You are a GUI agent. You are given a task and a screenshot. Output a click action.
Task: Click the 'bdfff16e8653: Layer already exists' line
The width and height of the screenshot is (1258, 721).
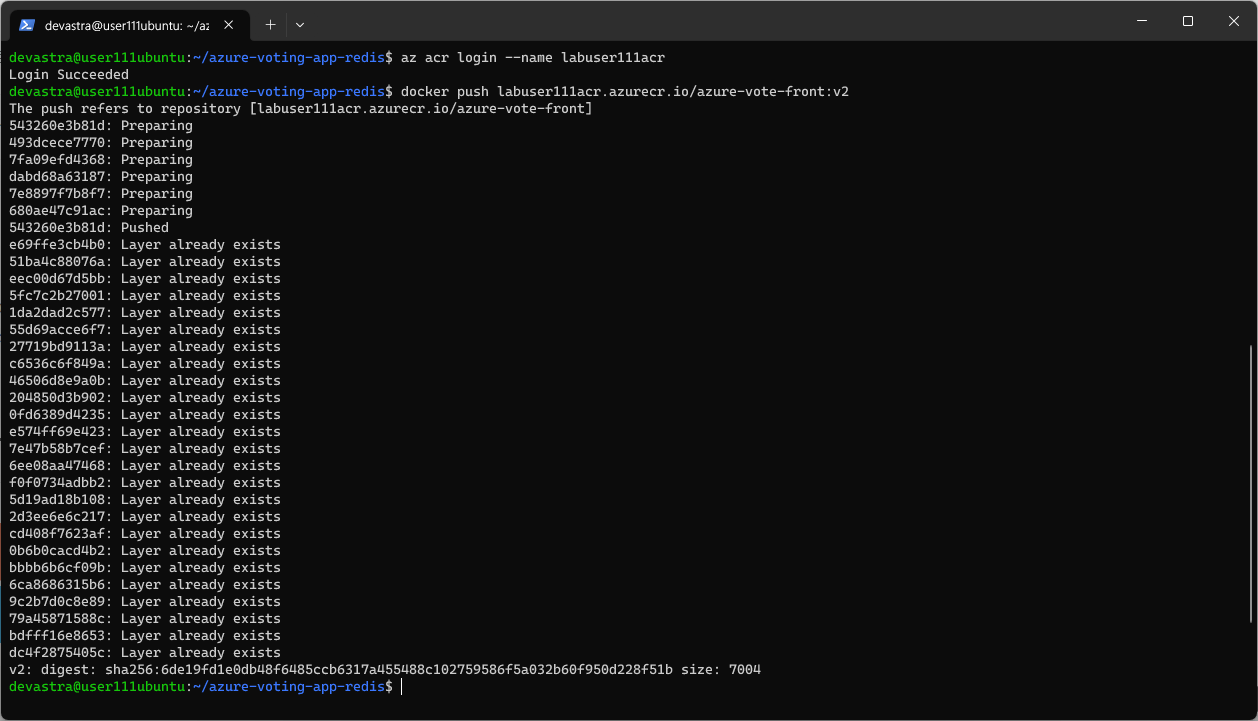145,635
